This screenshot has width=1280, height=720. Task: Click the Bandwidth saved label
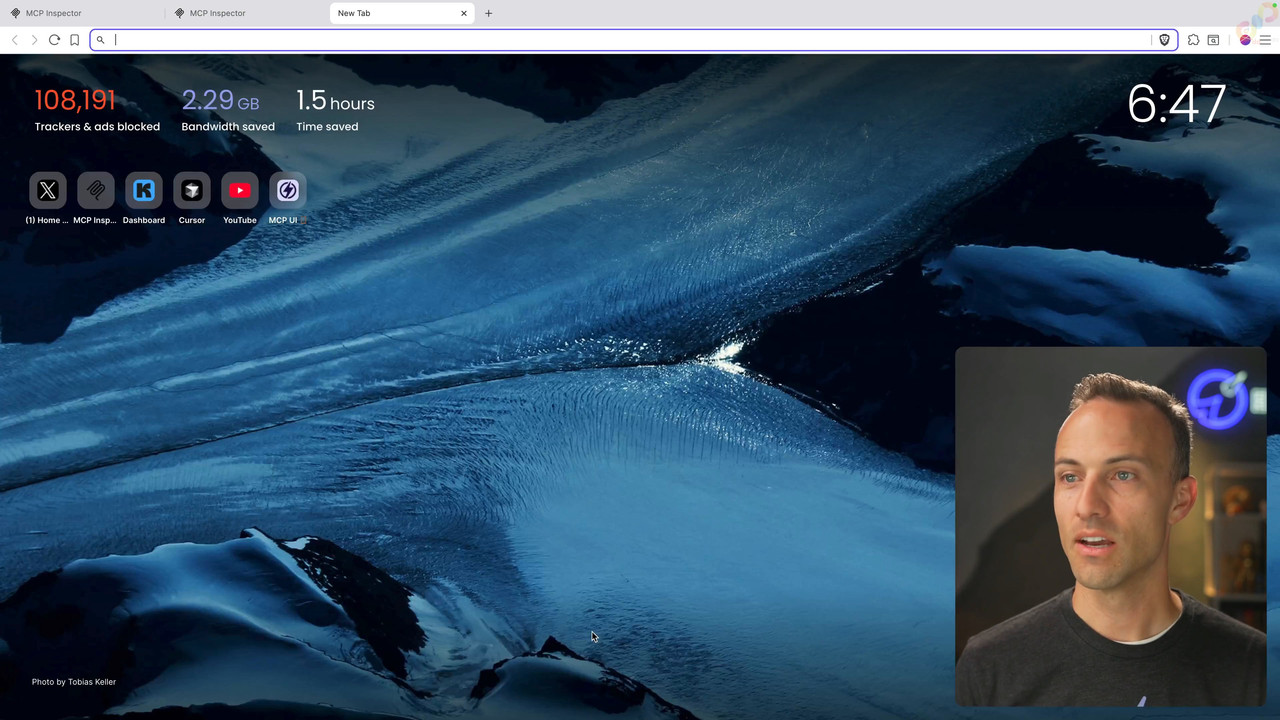(x=228, y=127)
